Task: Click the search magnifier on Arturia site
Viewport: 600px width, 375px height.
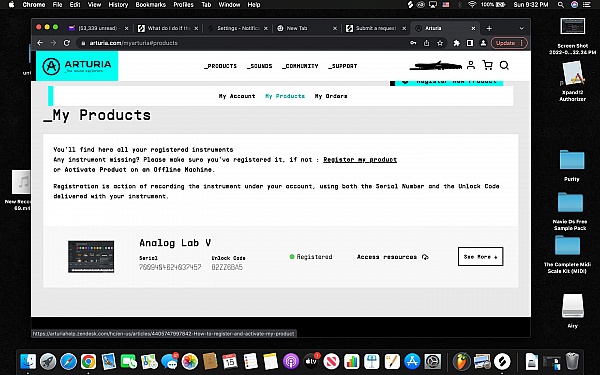Action: (504, 65)
